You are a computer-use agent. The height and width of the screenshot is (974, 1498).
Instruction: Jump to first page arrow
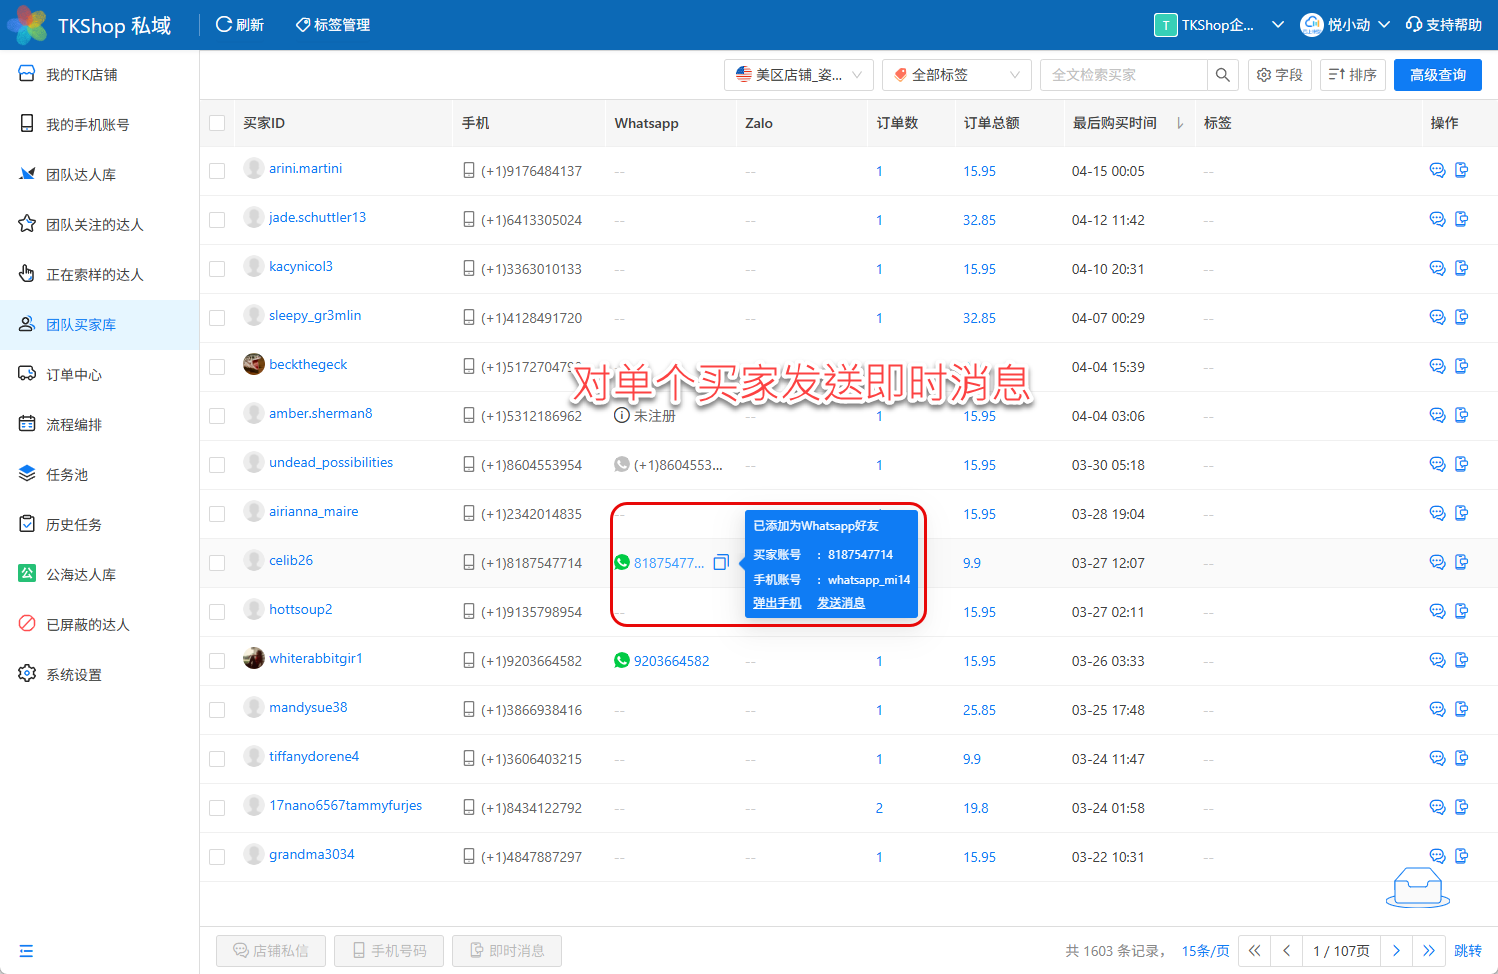tap(1254, 951)
